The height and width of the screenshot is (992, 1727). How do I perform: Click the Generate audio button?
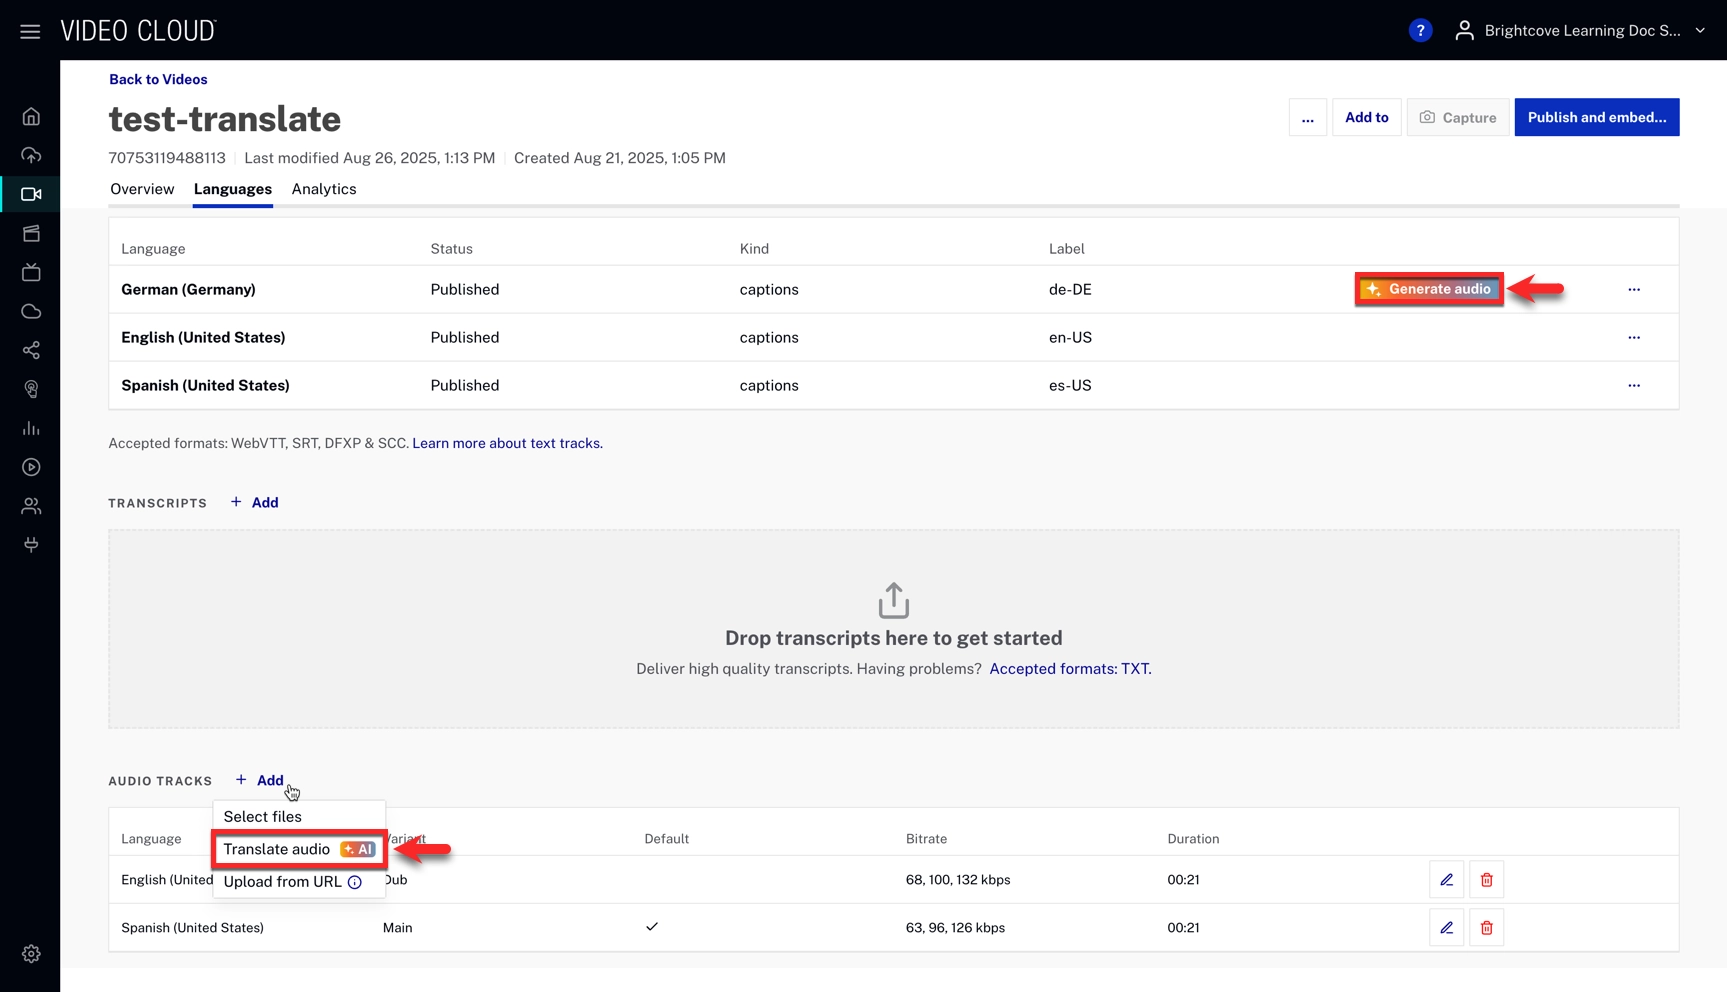tap(1429, 289)
